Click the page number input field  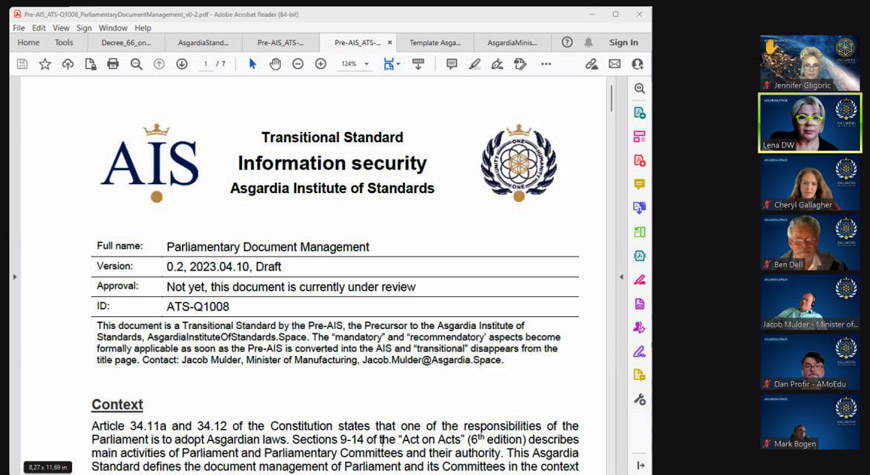(x=206, y=64)
